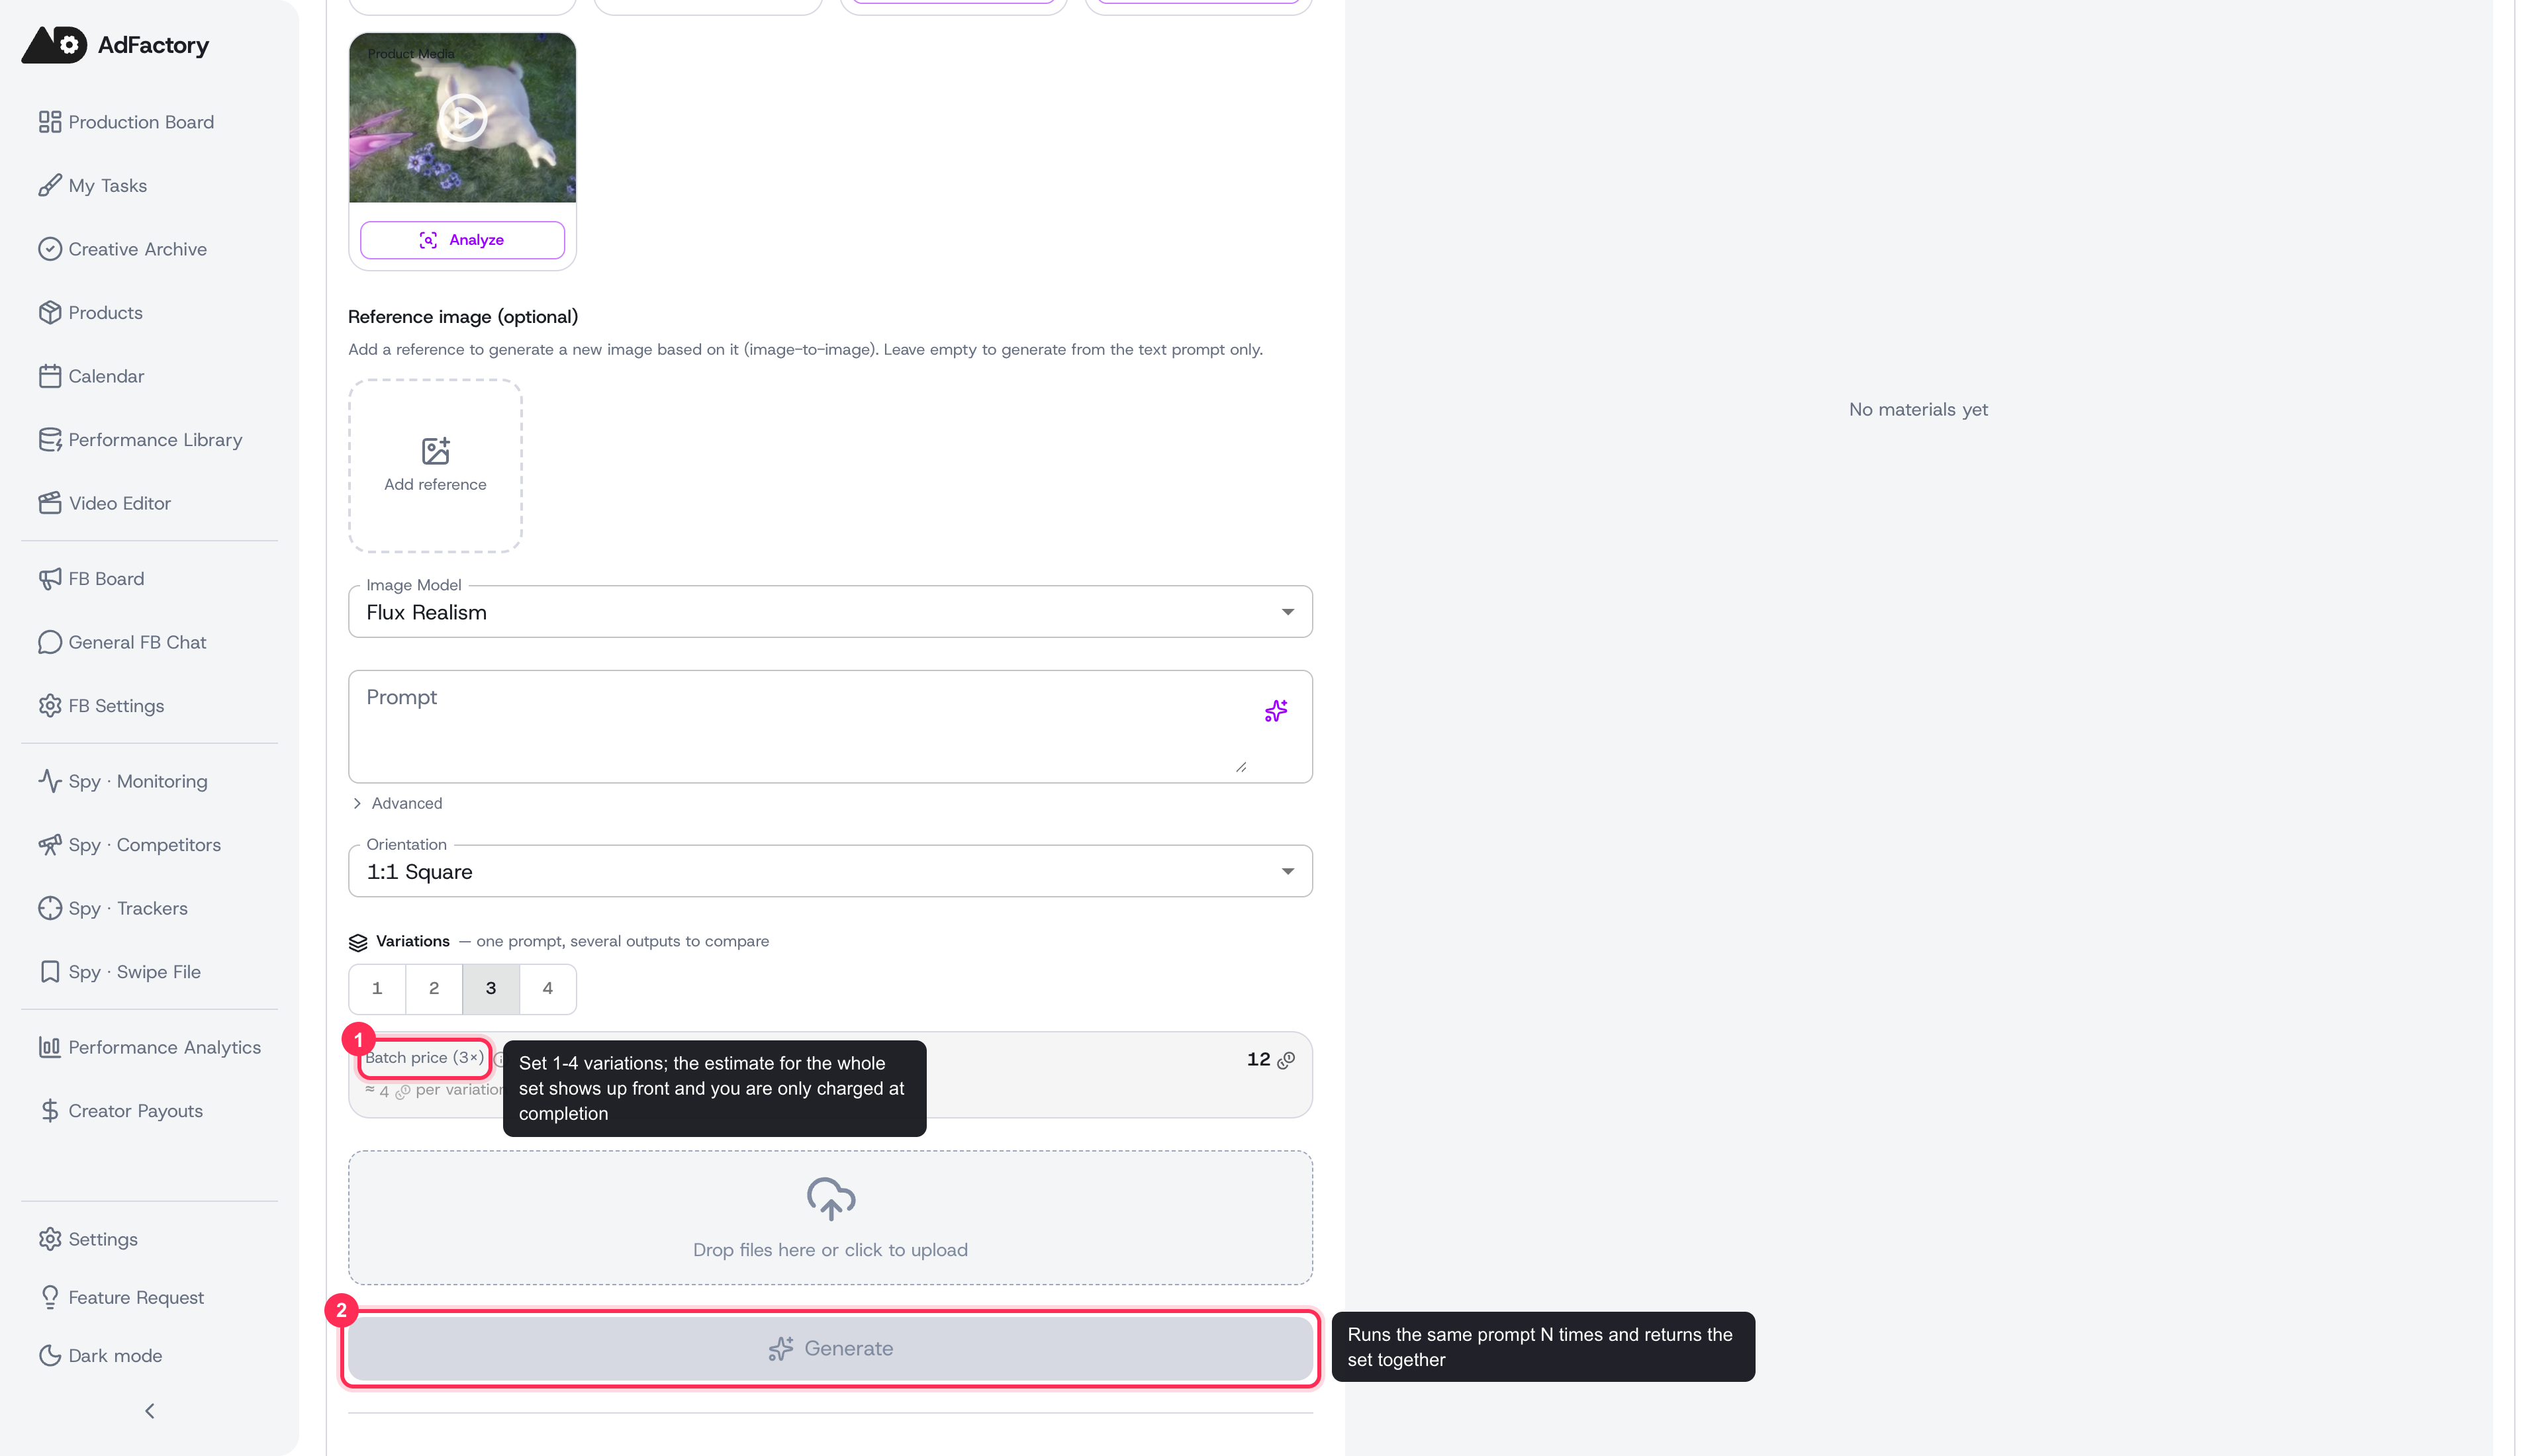Screen dimensions: 2542x1456
Task: Click the prompt field resize handle
Action: point(1241,767)
